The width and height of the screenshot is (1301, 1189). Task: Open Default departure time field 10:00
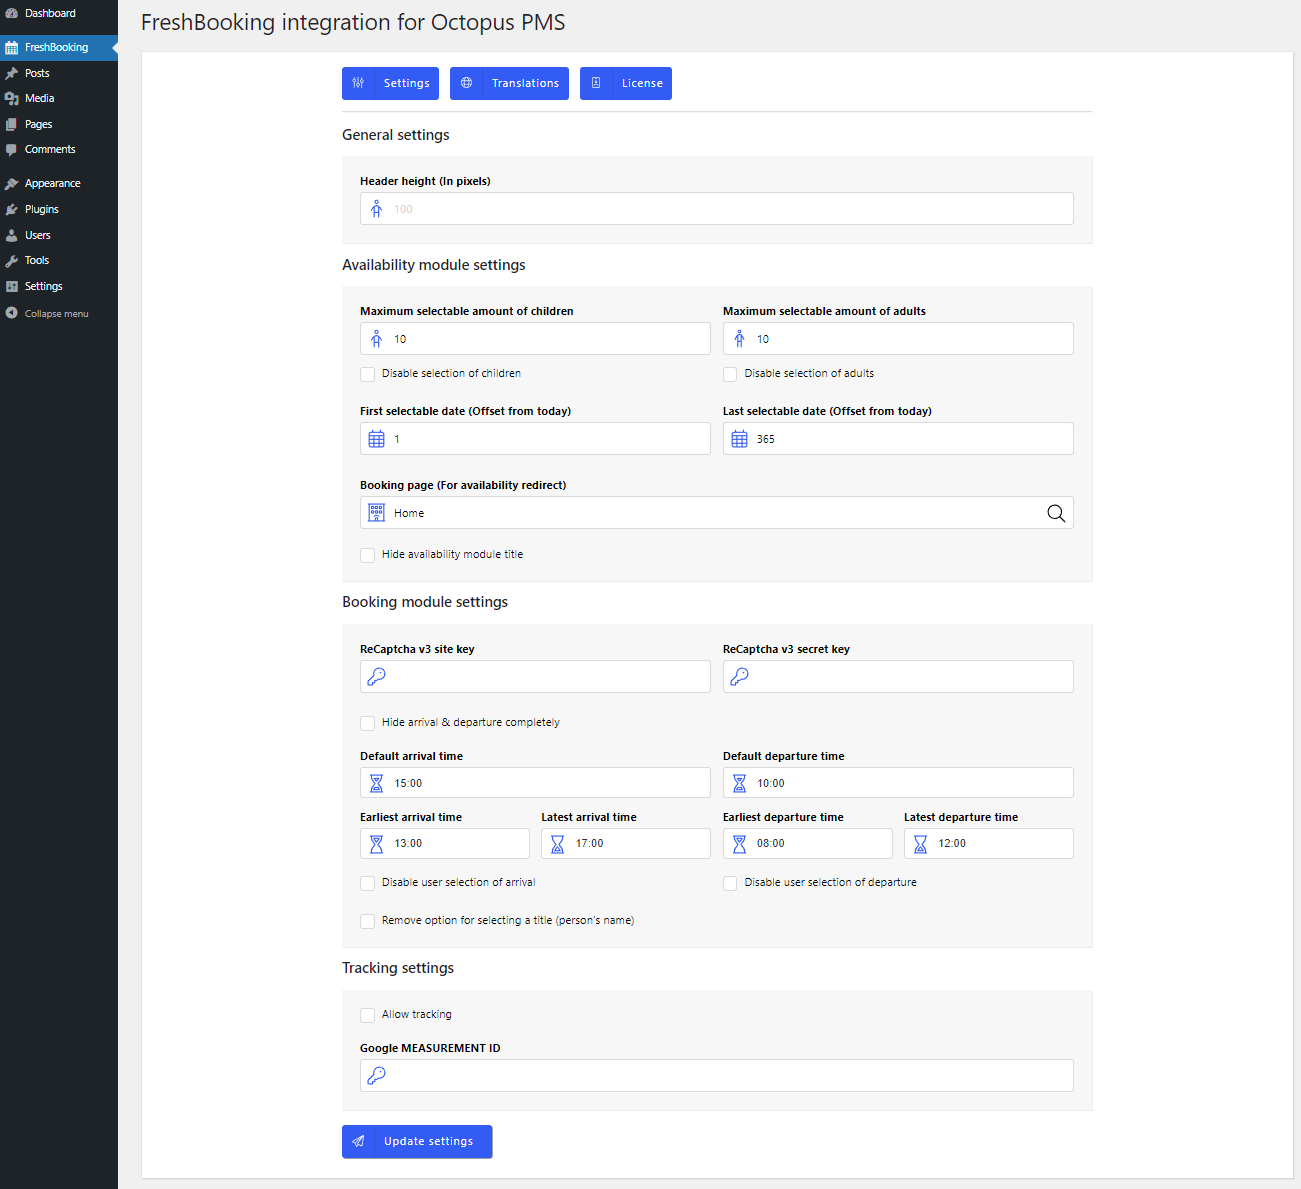[898, 783]
